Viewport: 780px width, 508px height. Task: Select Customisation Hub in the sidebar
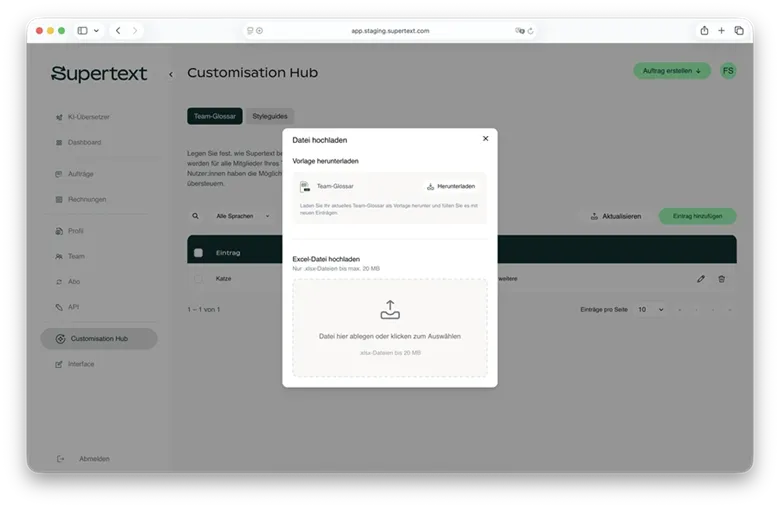99,338
